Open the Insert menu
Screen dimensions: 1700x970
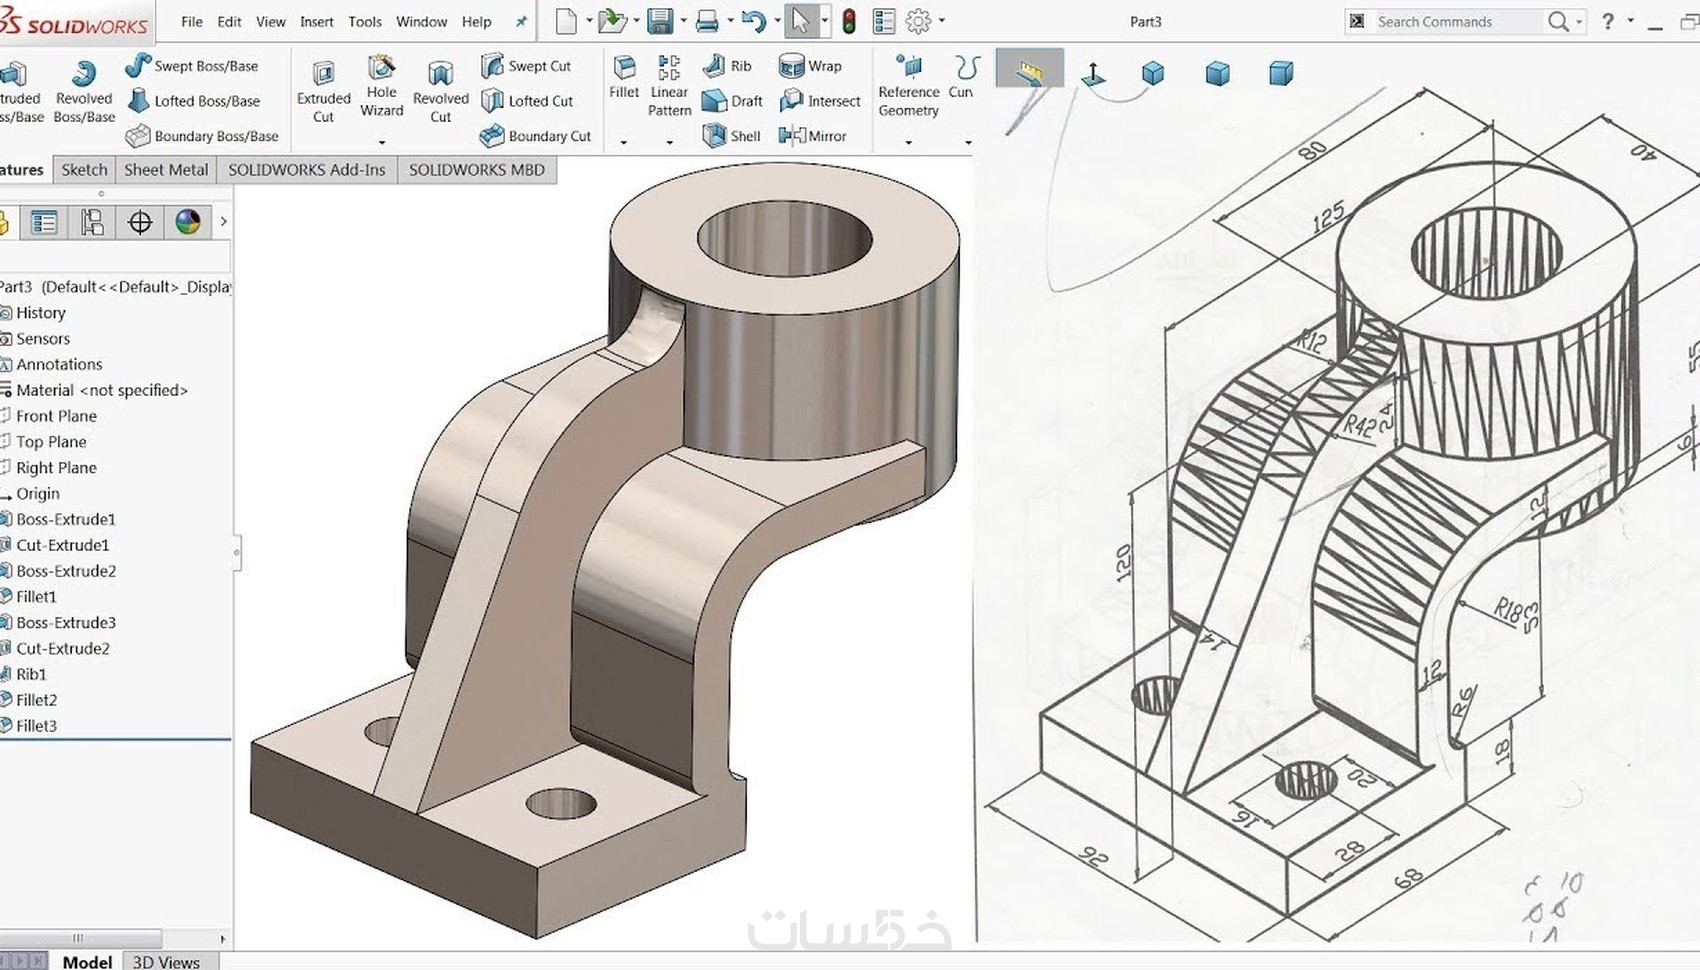point(317,21)
